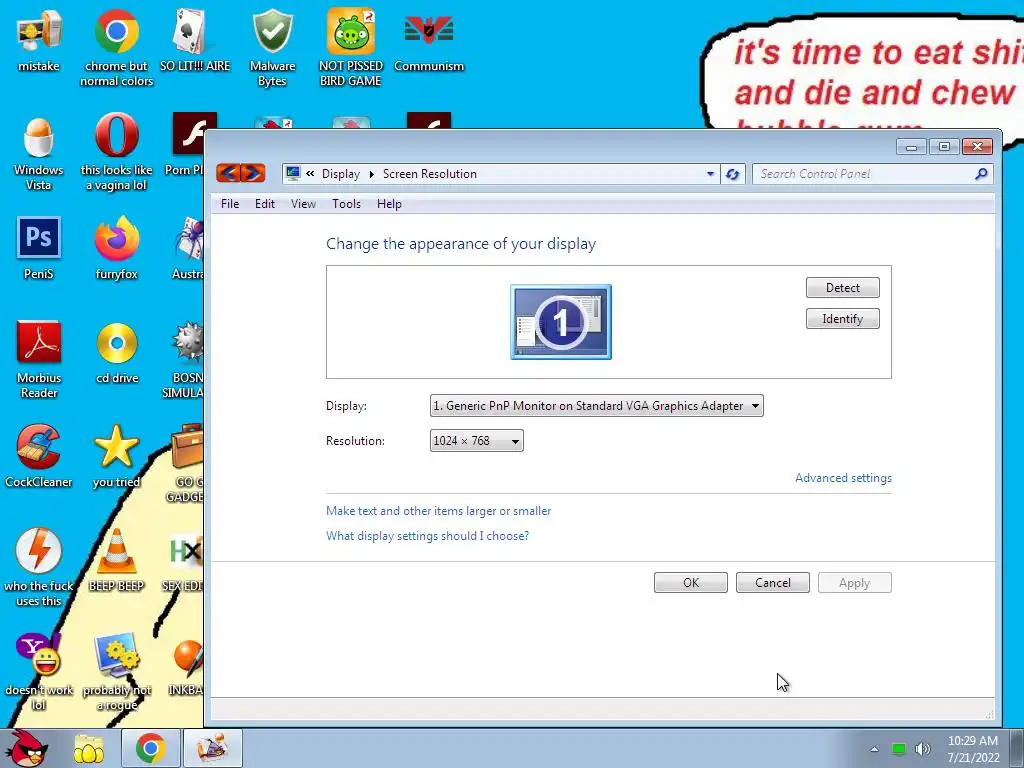This screenshot has width=1024, height=768.
Task: Click the search magnifier icon
Action: [981, 174]
